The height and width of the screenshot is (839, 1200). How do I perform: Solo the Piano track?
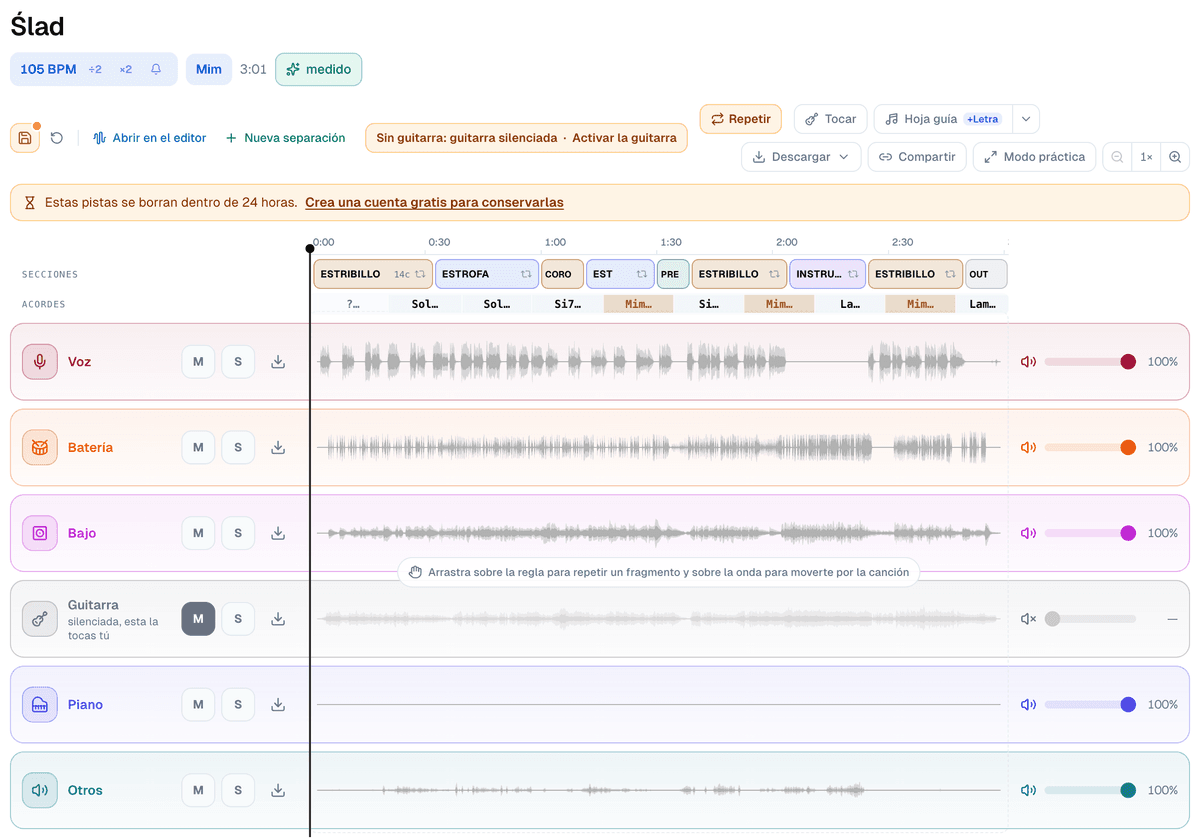click(x=238, y=704)
